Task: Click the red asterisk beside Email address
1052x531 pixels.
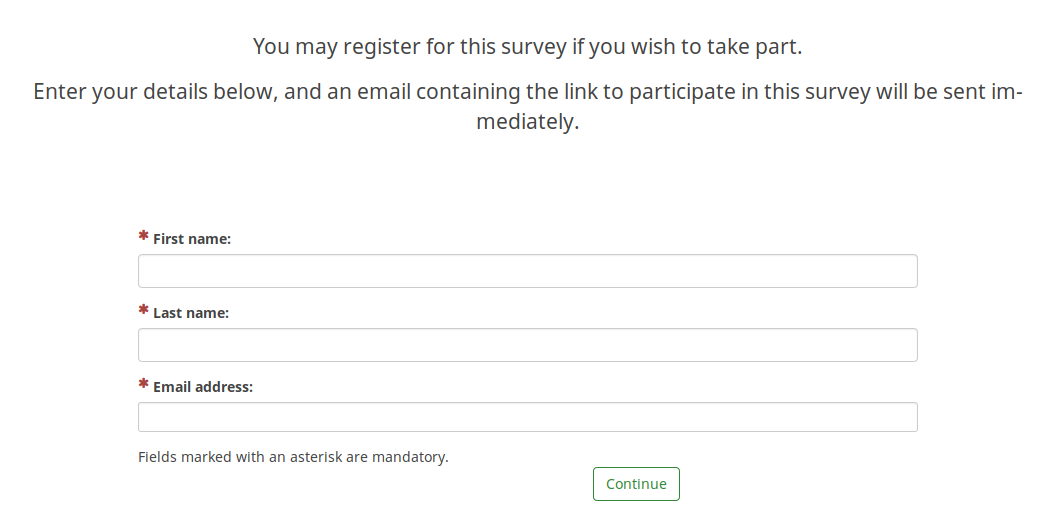Action: point(144,385)
